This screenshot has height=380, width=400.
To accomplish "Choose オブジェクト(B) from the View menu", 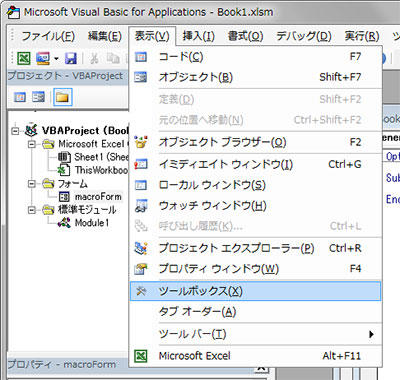I will (255, 77).
